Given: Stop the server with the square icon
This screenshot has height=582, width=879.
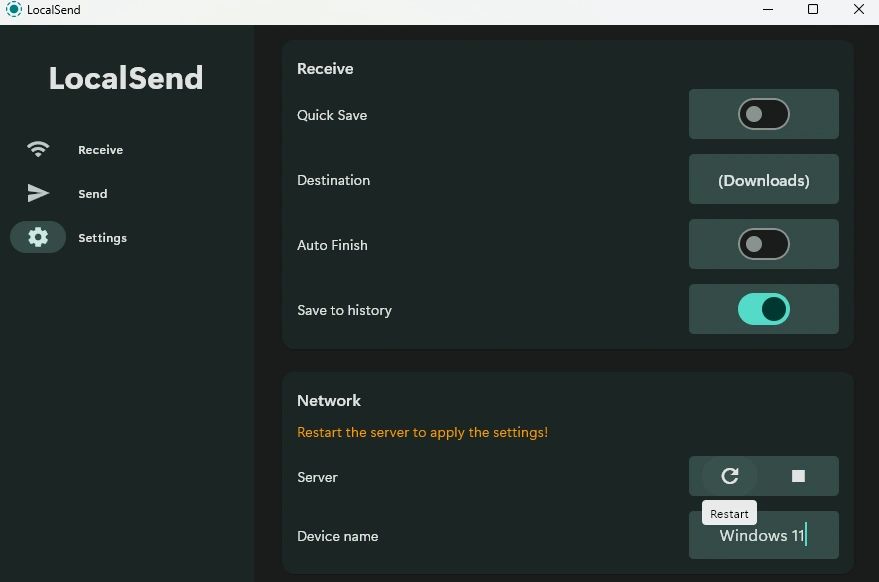Looking at the screenshot, I should [x=798, y=476].
